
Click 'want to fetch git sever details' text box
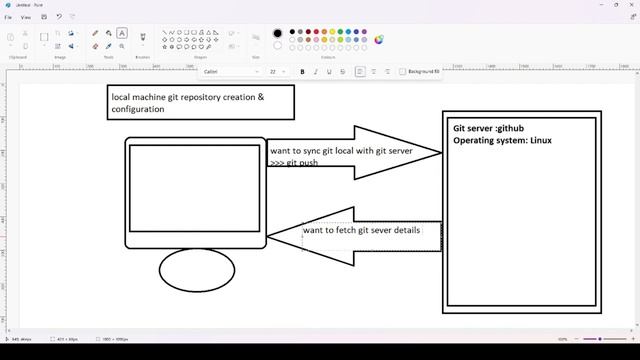(x=361, y=230)
